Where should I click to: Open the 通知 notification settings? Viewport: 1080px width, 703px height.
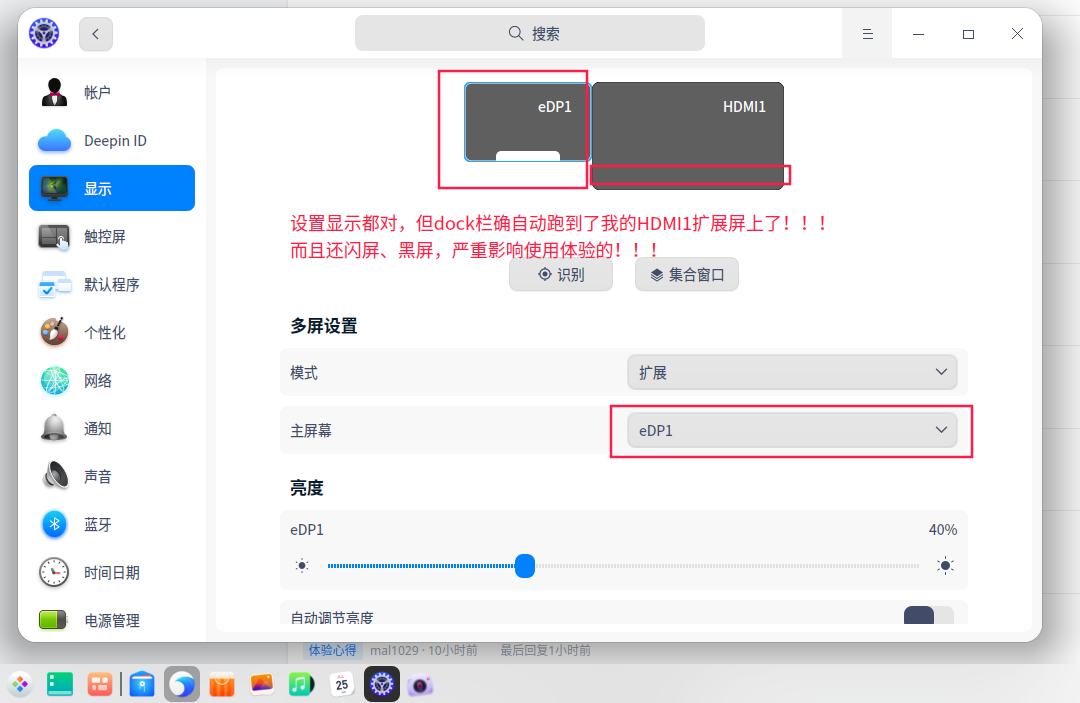(x=112, y=428)
